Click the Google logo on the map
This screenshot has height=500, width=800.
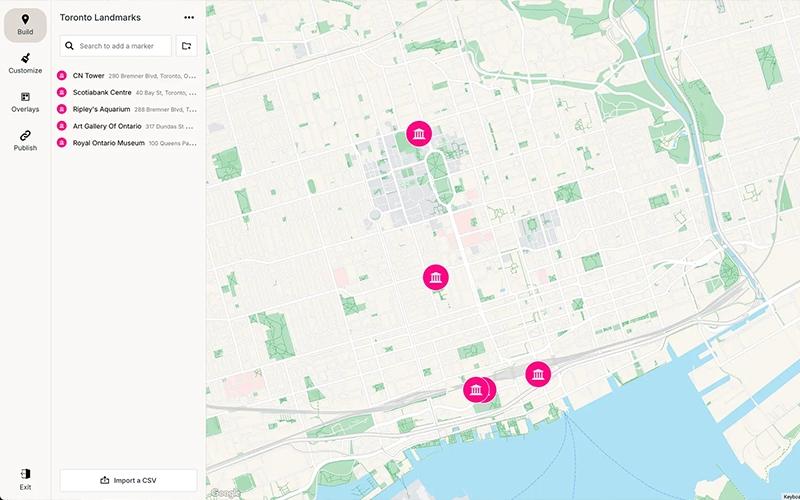(x=224, y=493)
